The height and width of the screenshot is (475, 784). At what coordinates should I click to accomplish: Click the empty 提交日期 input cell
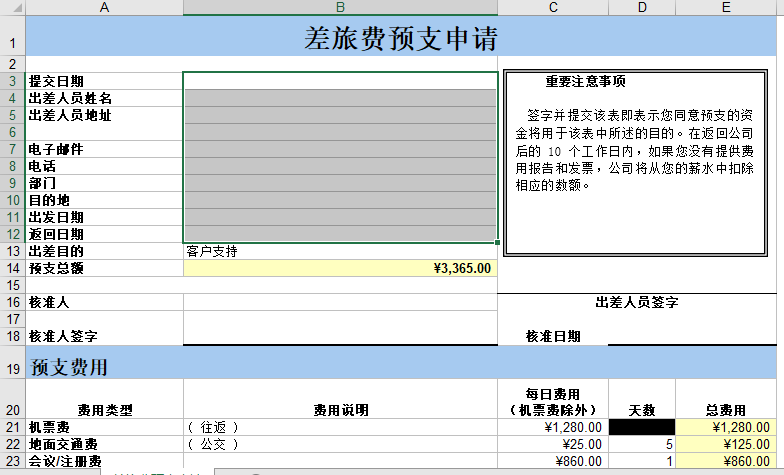click(340, 81)
